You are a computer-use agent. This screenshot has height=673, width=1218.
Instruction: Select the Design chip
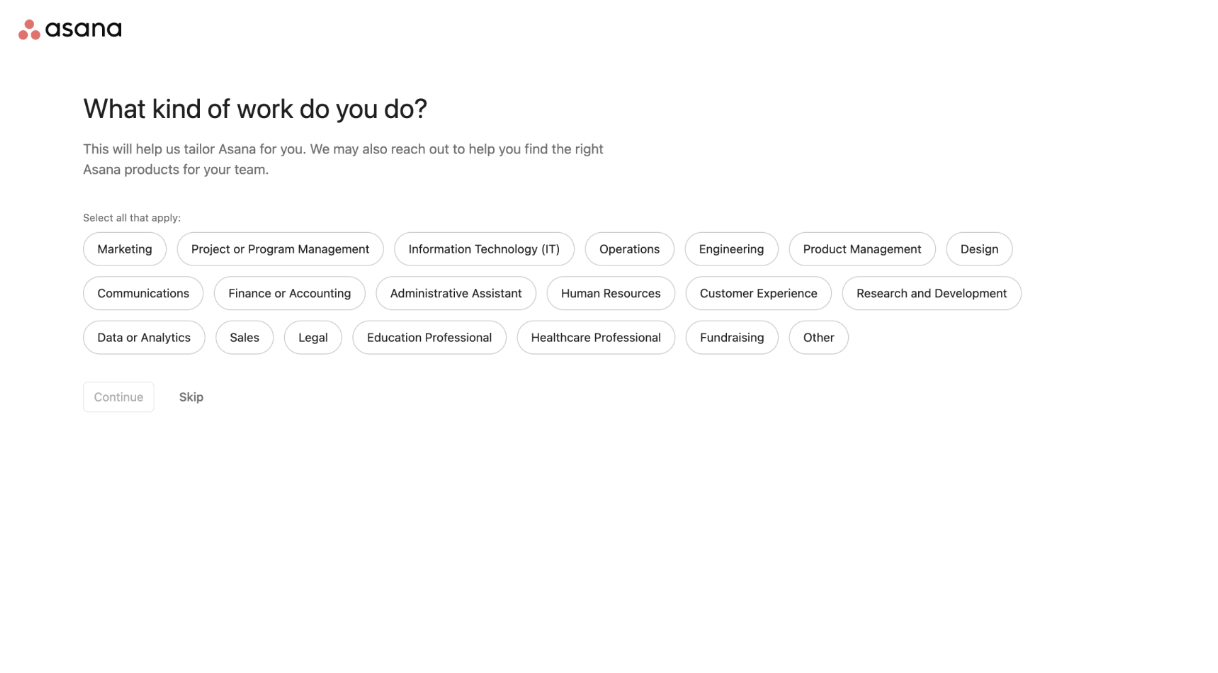point(979,249)
